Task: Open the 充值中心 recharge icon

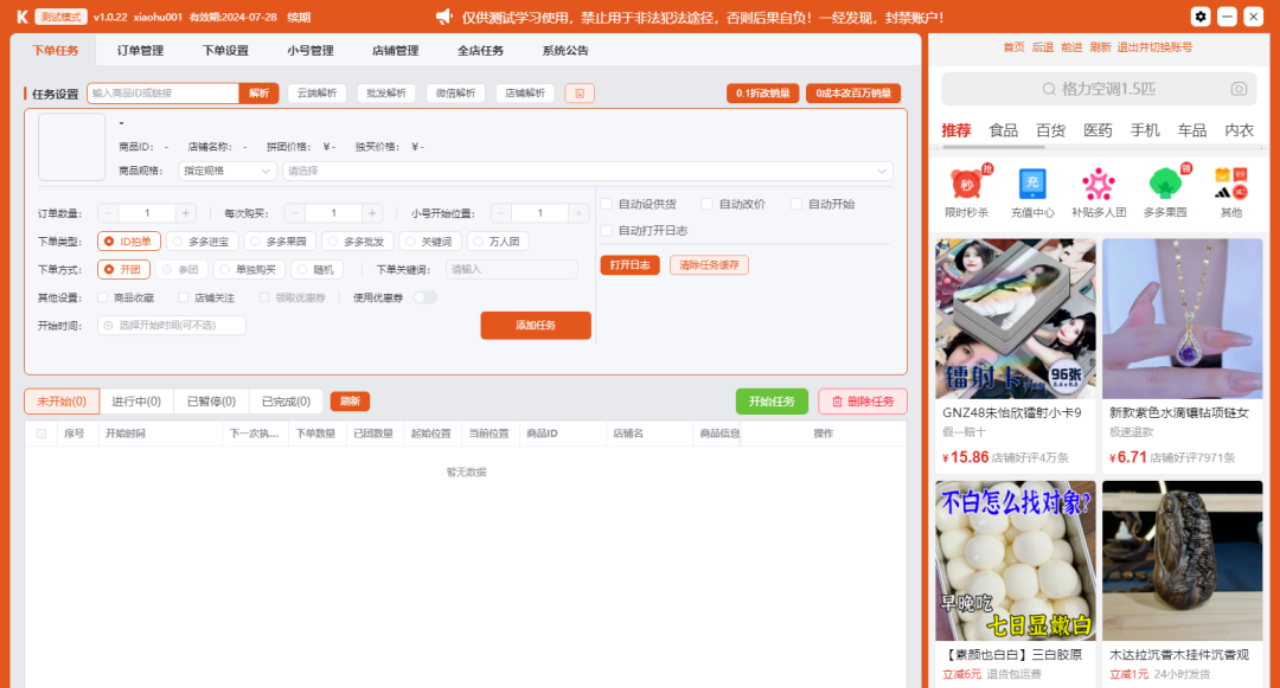Action: pyautogui.click(x=1031, y=186)
